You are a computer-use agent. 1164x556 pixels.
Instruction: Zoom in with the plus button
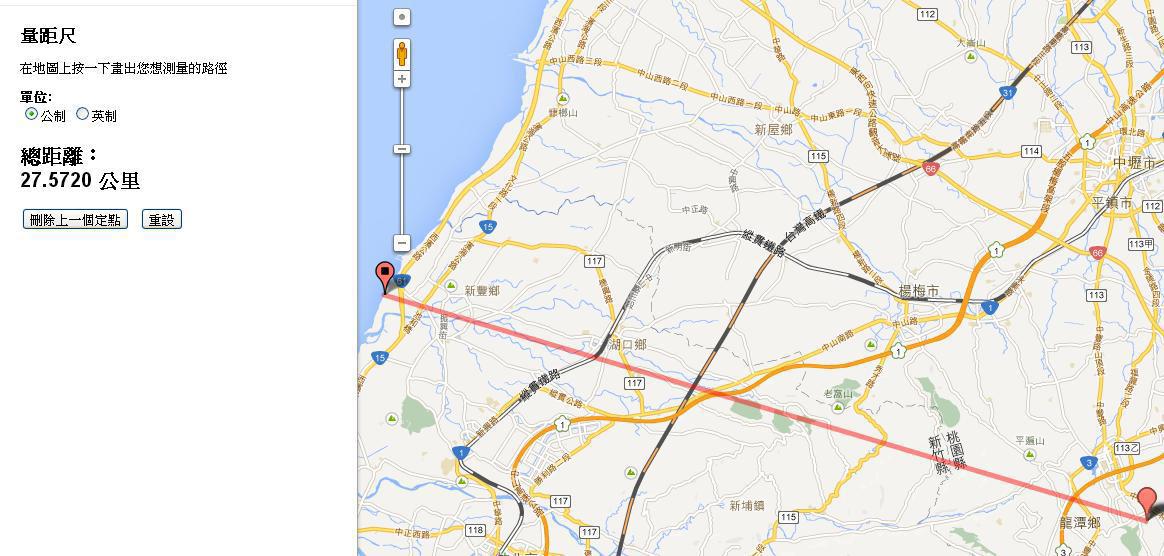click(x=402, y=79)
